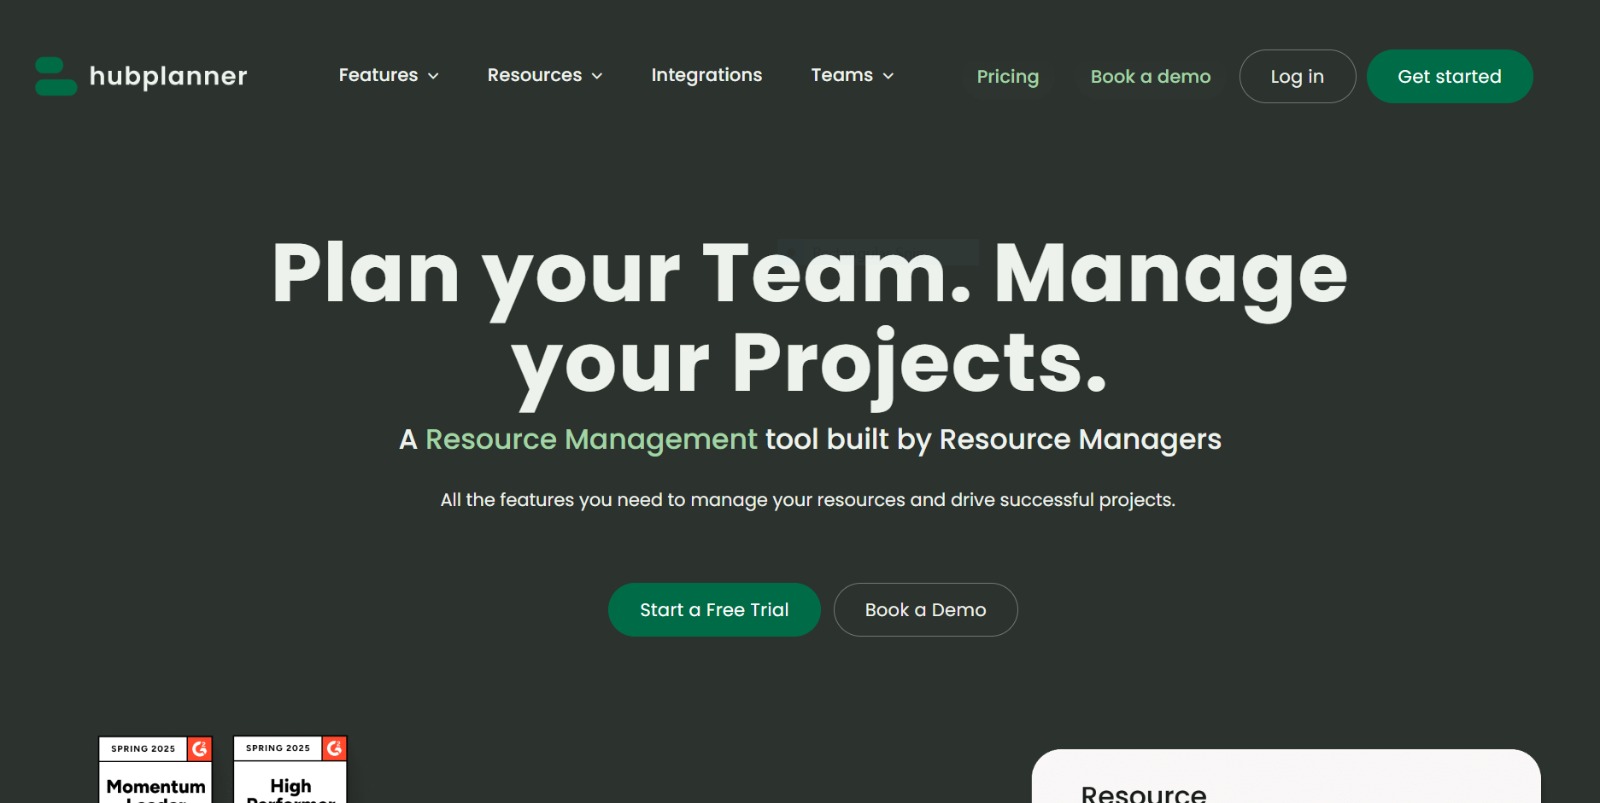Open the Pricing menu item
The width and height of the screenshot is (1600, 803).
1007,77
